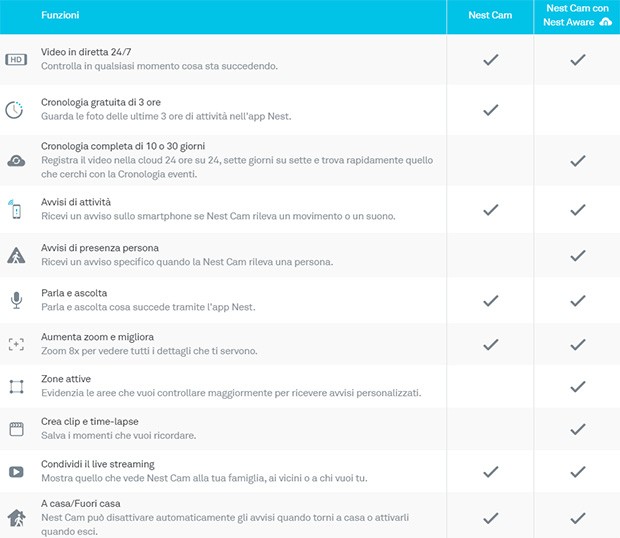The height and width of the screenshot is (538, 620).
Task: Click the live streaming play icon
Action: click(x=16, y=471)
